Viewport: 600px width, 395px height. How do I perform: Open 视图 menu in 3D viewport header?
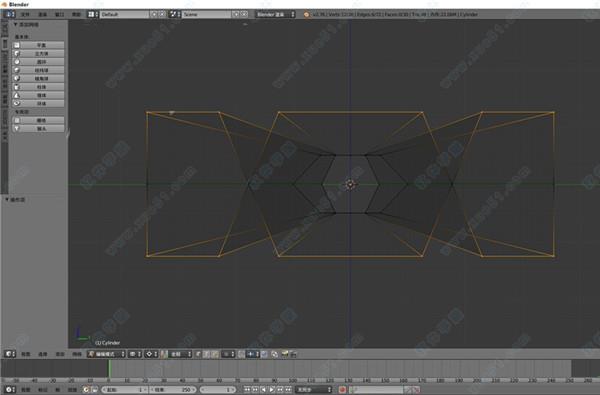(x=26, y=354)
